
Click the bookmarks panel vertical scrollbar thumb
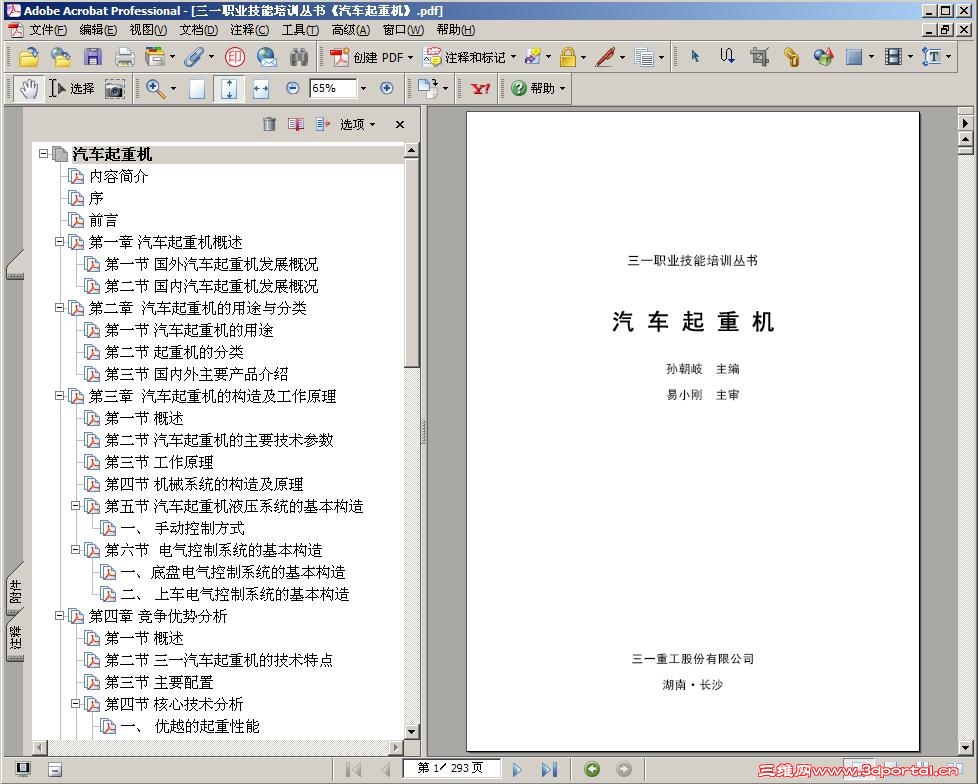(x=411, y=261)
